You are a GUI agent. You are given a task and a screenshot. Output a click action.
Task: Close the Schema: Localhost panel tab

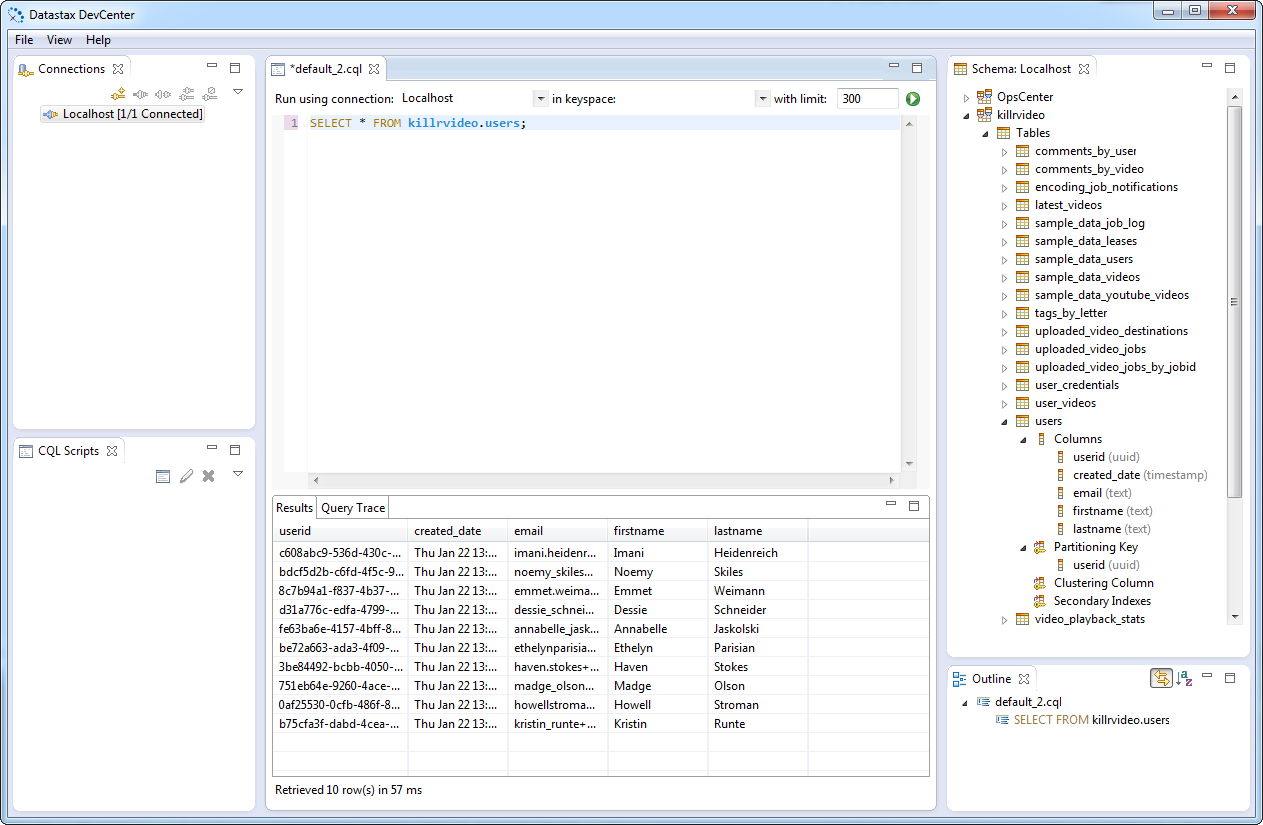pyautogui.click(x=1083, y=69)
